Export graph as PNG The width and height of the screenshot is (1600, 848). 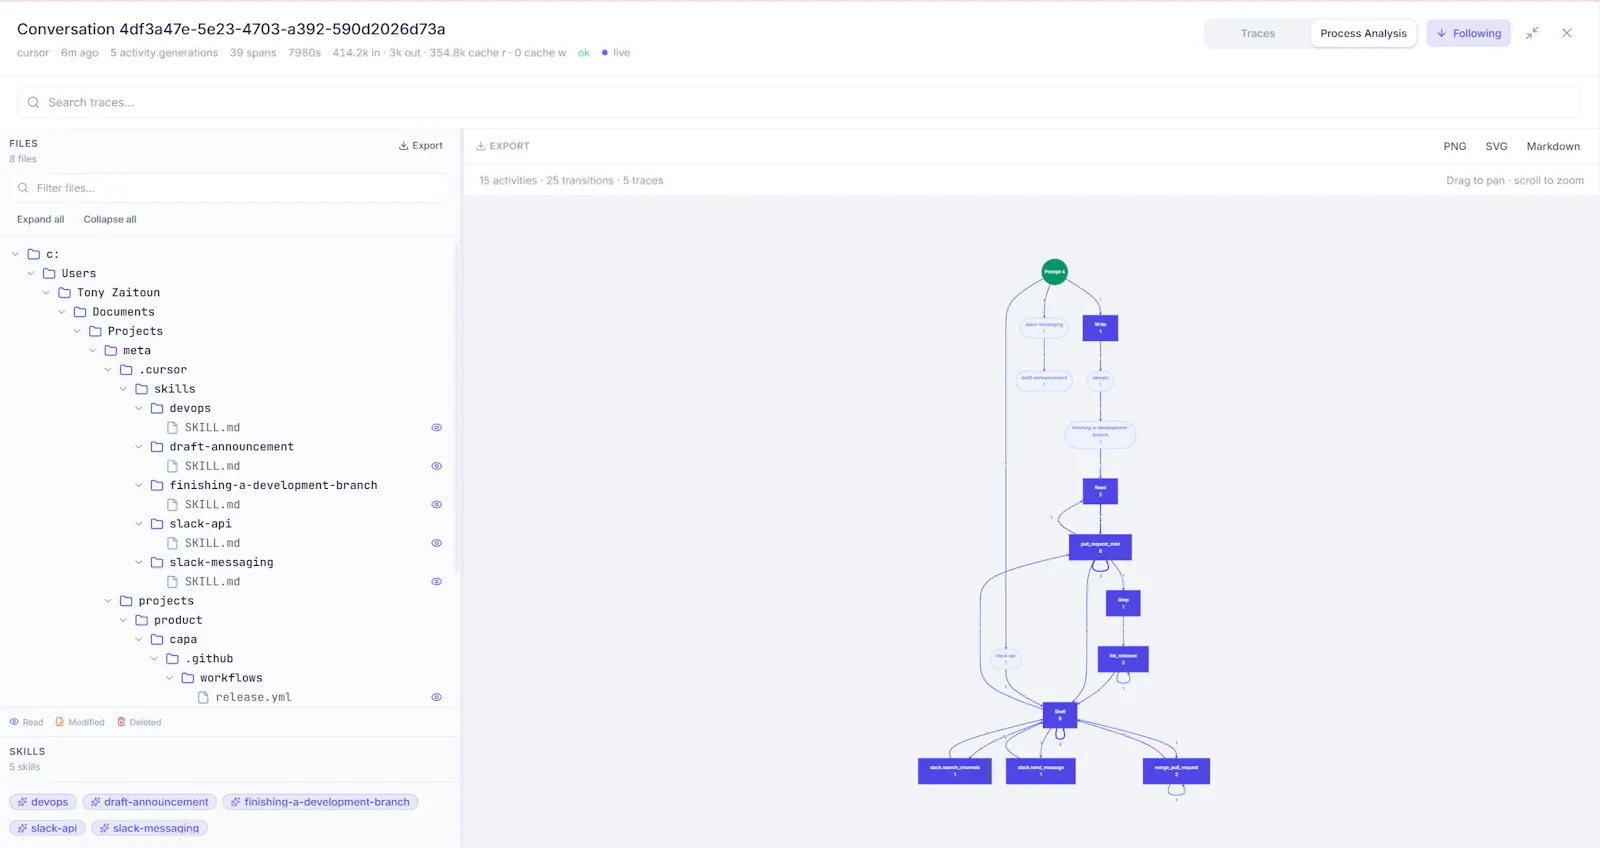click(1455, 146)
